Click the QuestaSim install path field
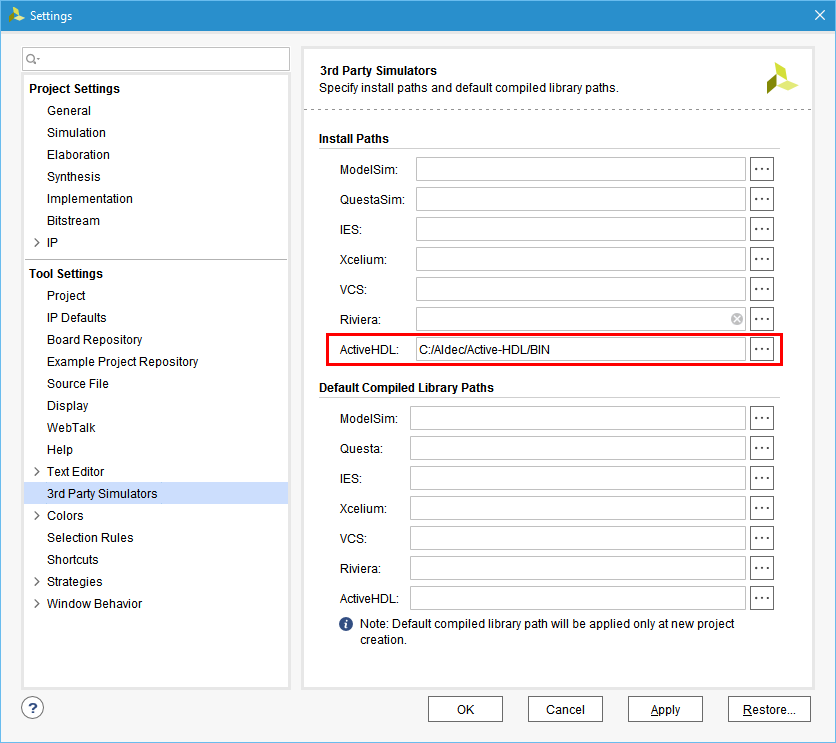Viewport: 836px width, 743px height. 581,199
